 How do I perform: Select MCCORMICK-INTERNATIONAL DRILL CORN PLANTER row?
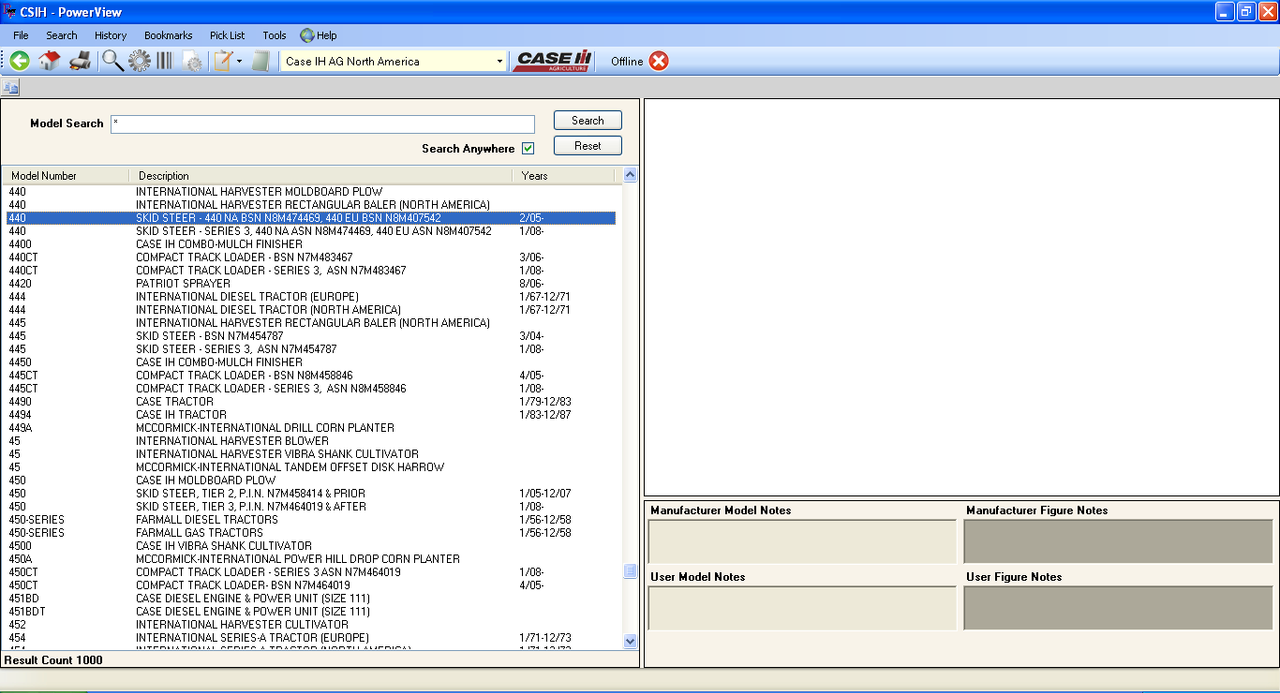click(x=309, y=428)
